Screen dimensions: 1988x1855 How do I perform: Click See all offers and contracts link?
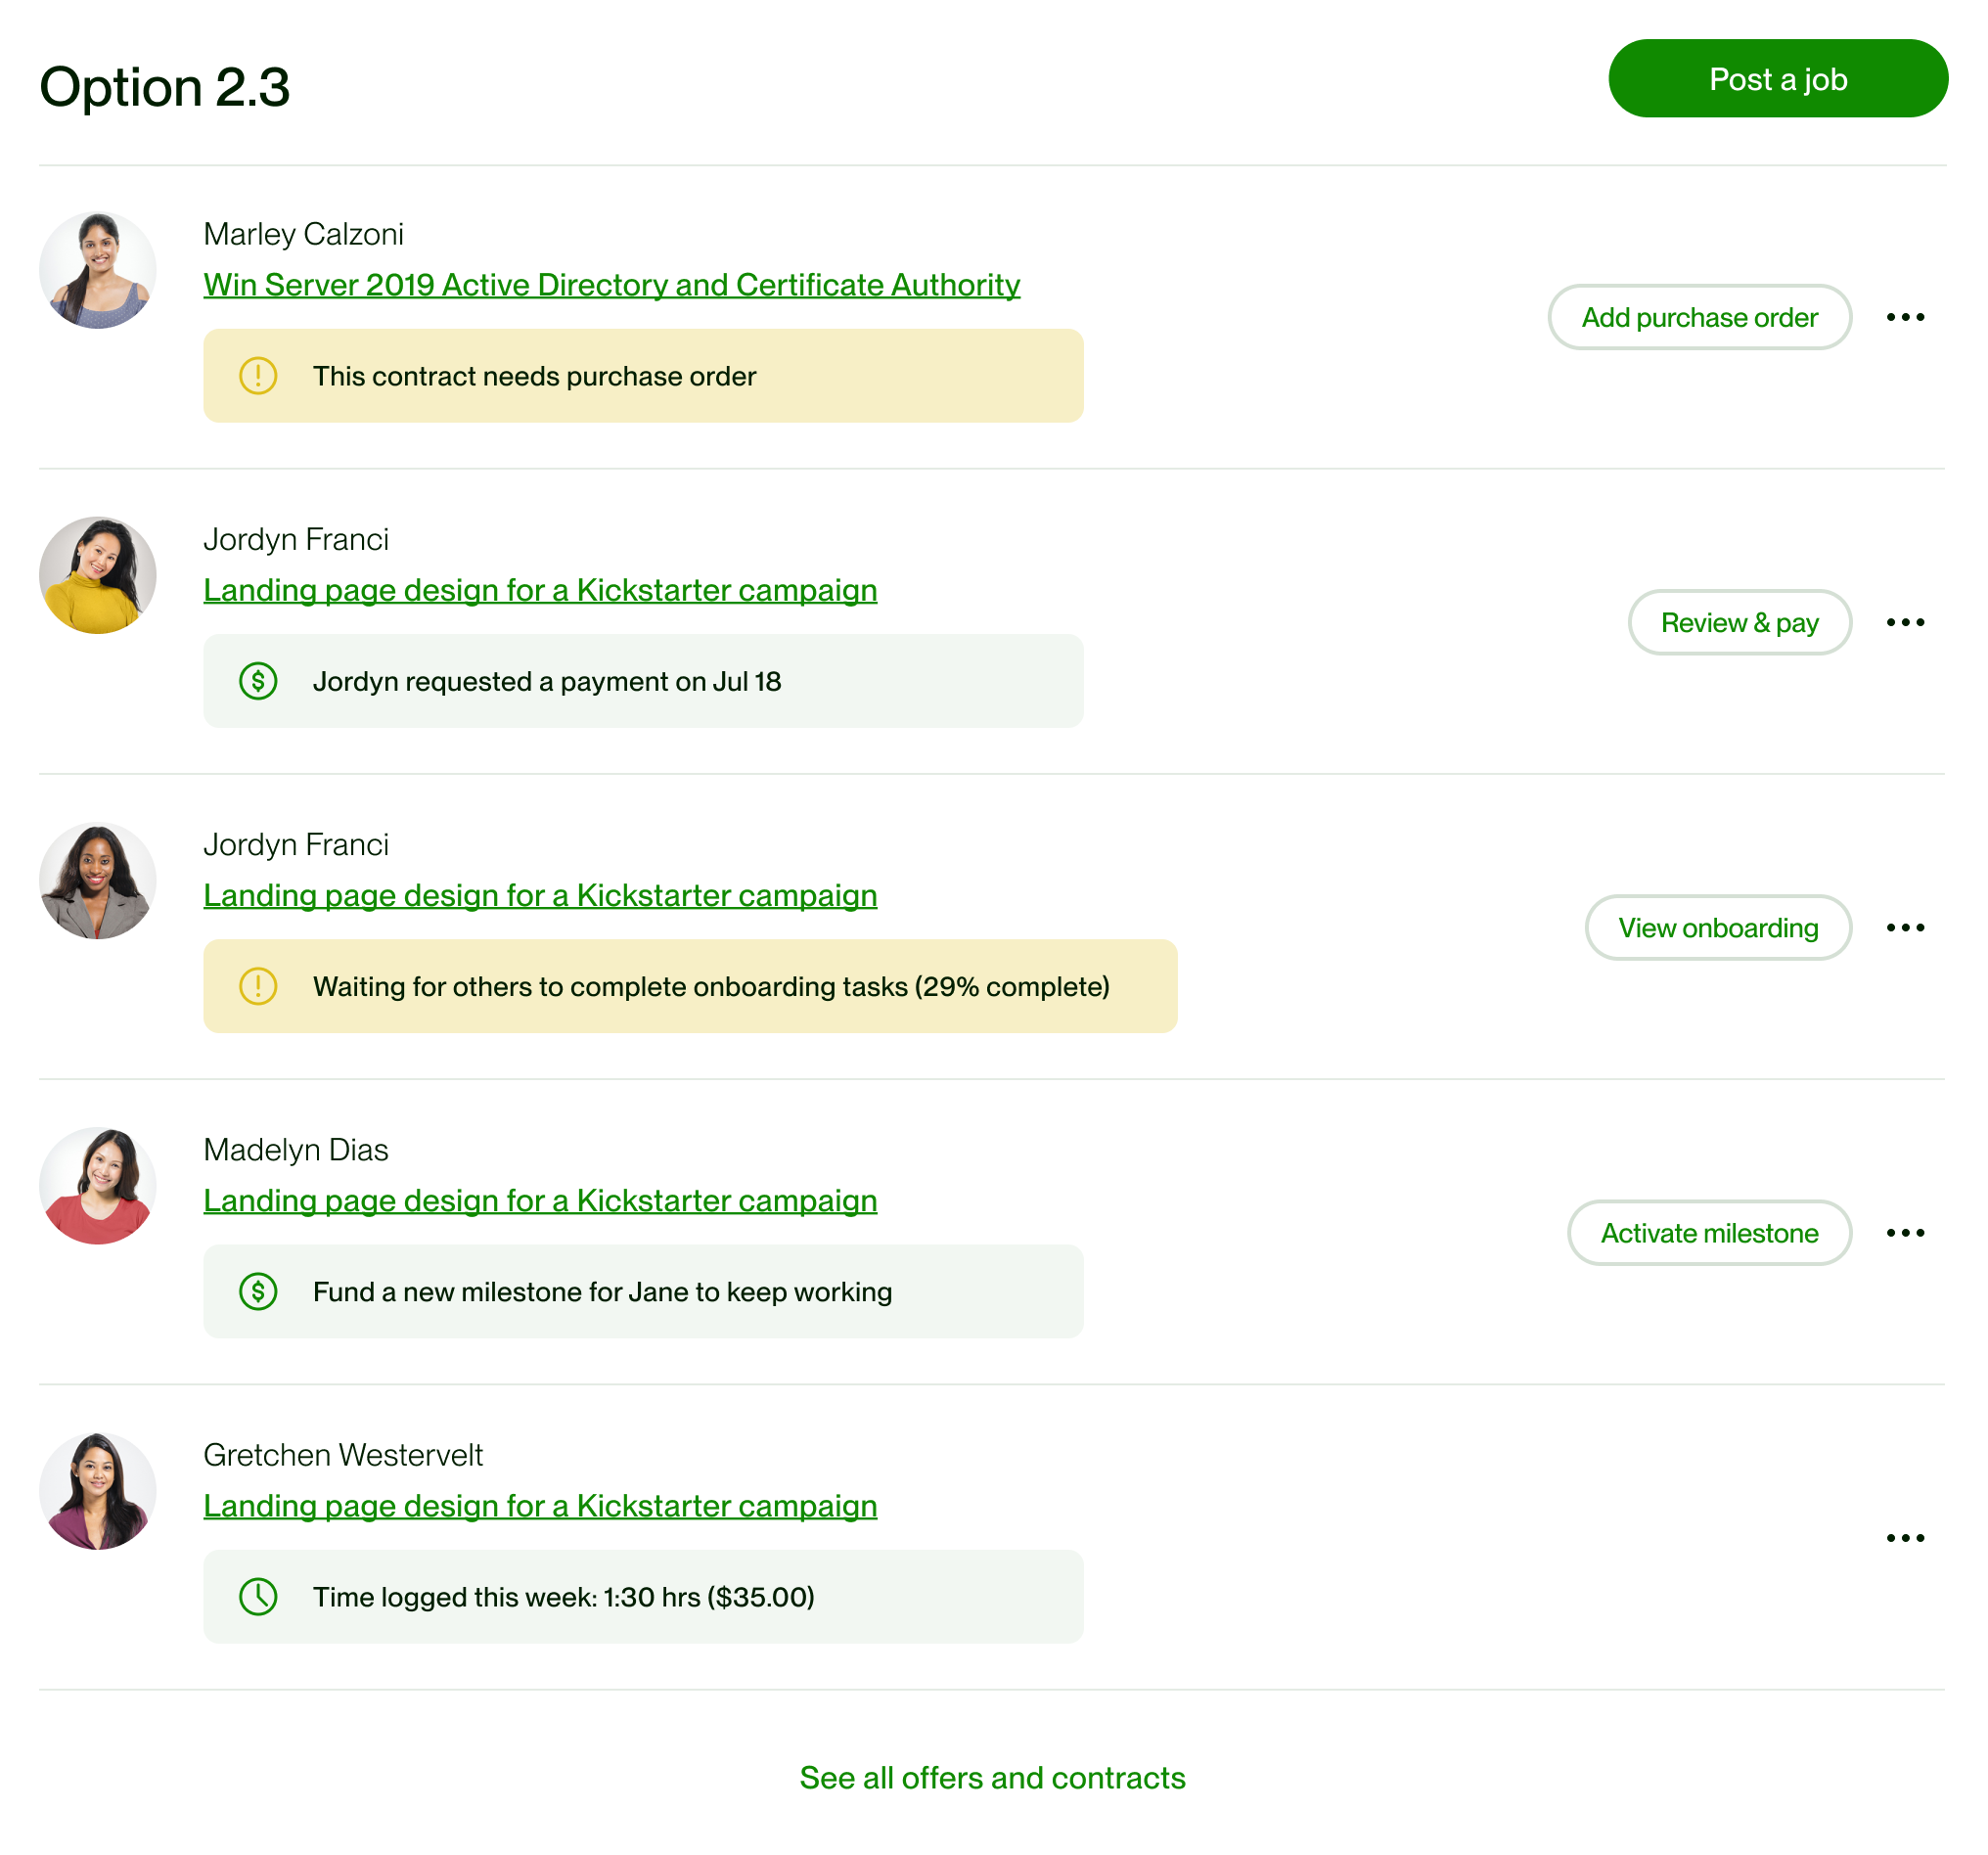click(992, 1777)
